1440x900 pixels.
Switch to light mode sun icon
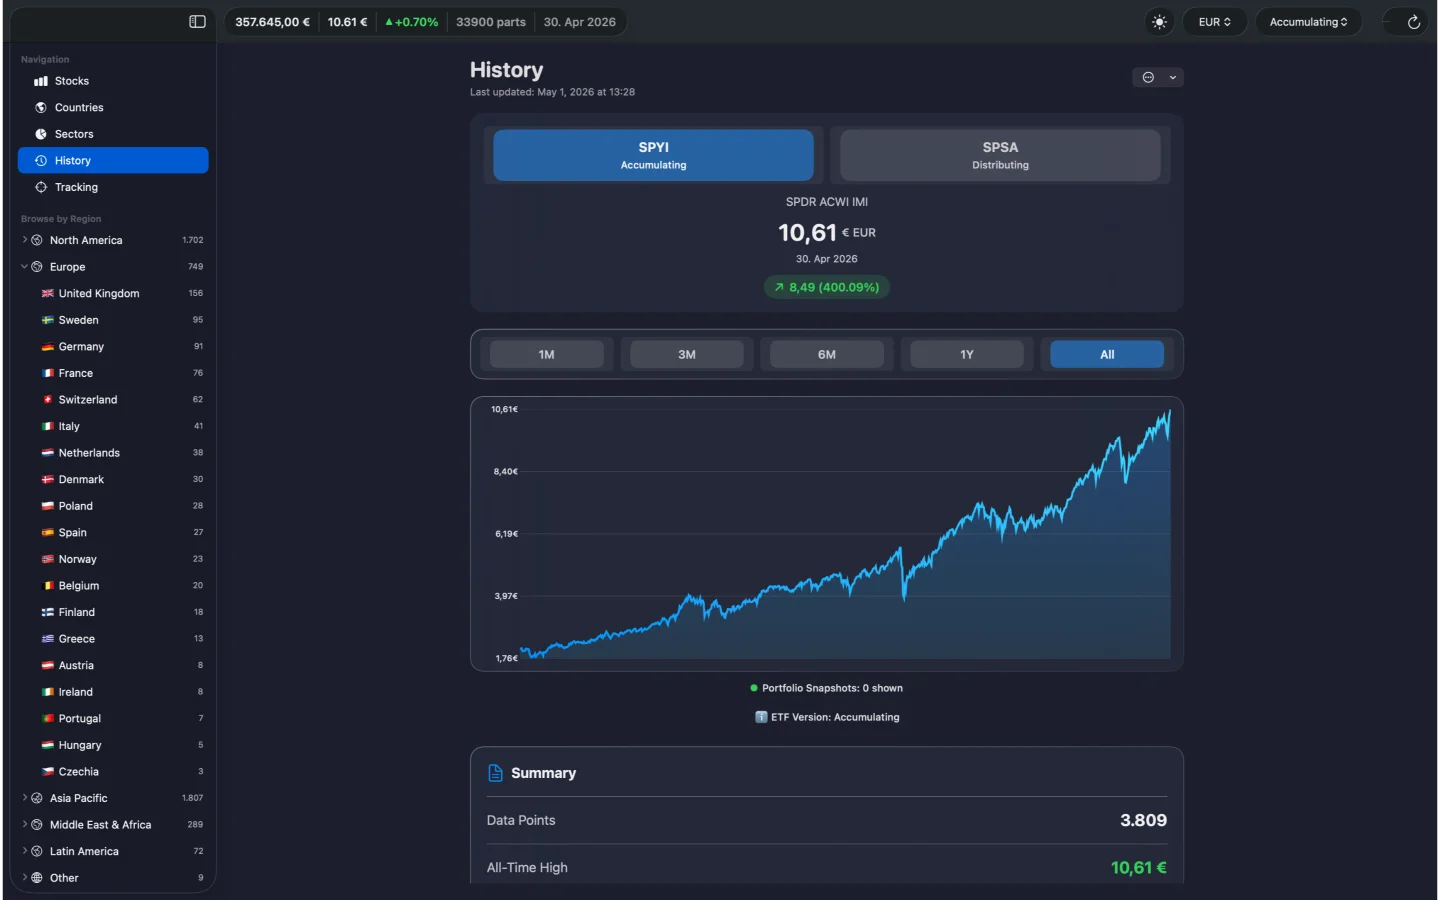tap(1159, 22)
